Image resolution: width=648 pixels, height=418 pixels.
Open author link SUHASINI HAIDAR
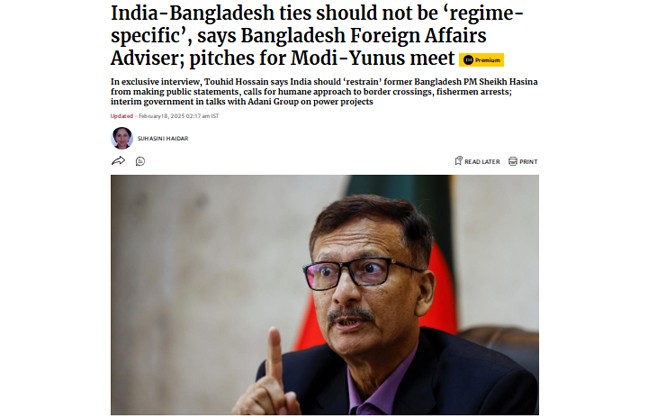click(x=163, y=139)
